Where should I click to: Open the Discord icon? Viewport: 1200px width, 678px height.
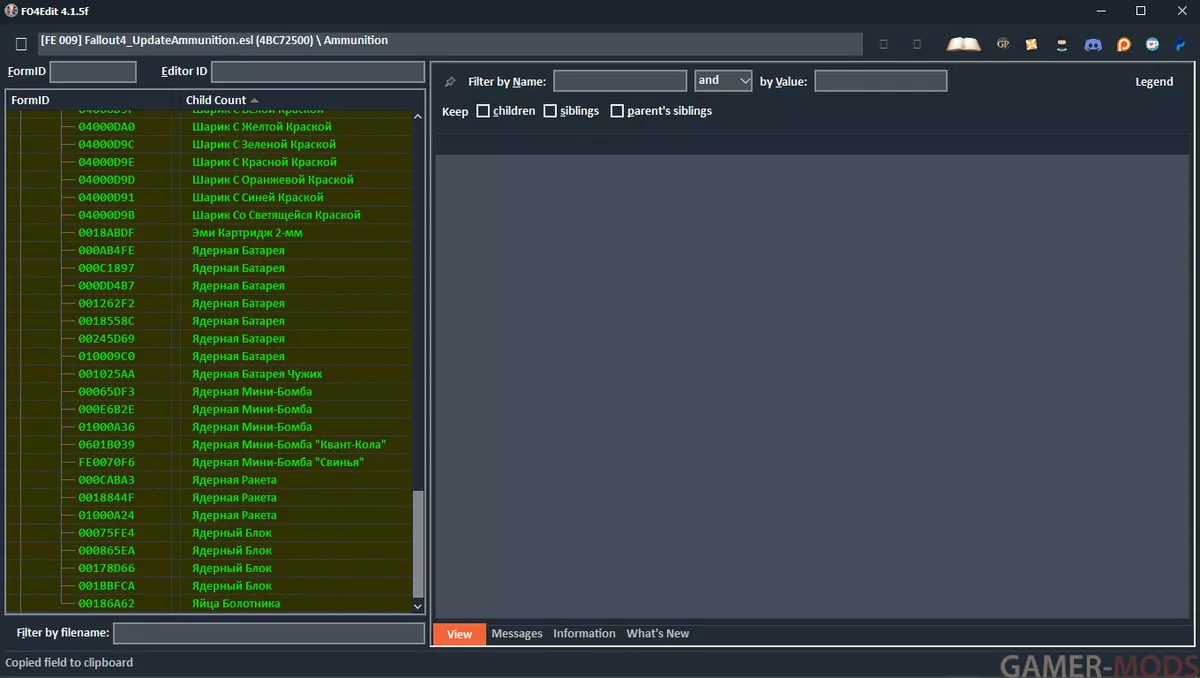(1093, 44)
